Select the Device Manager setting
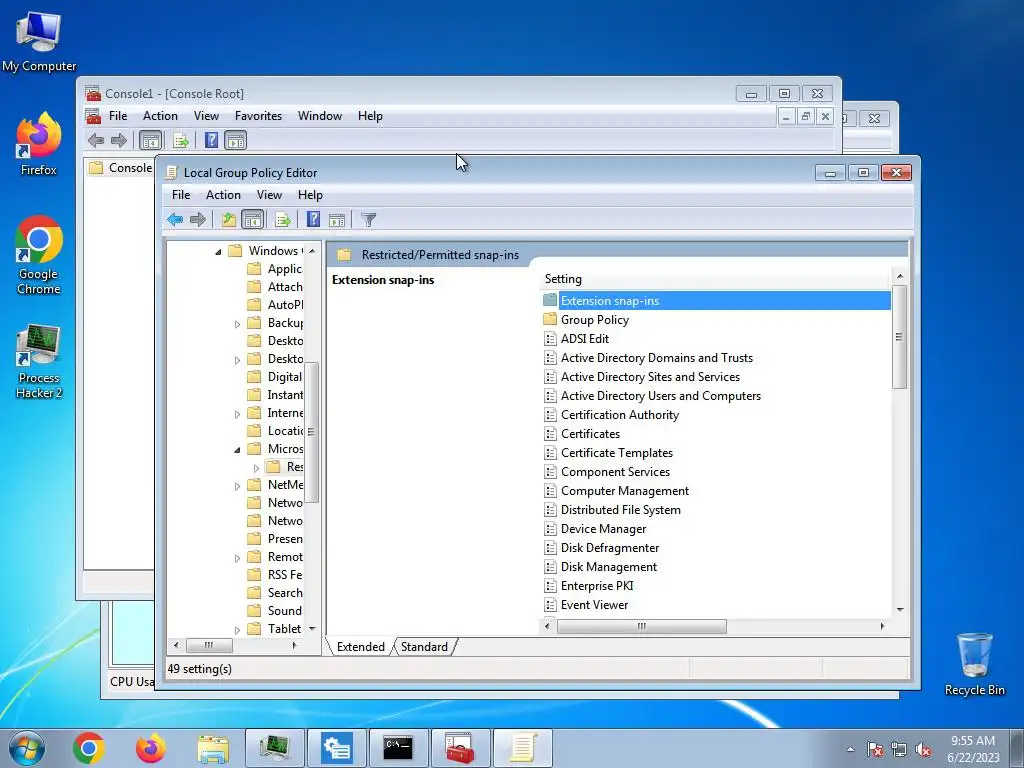 click(x=603, y=529)
